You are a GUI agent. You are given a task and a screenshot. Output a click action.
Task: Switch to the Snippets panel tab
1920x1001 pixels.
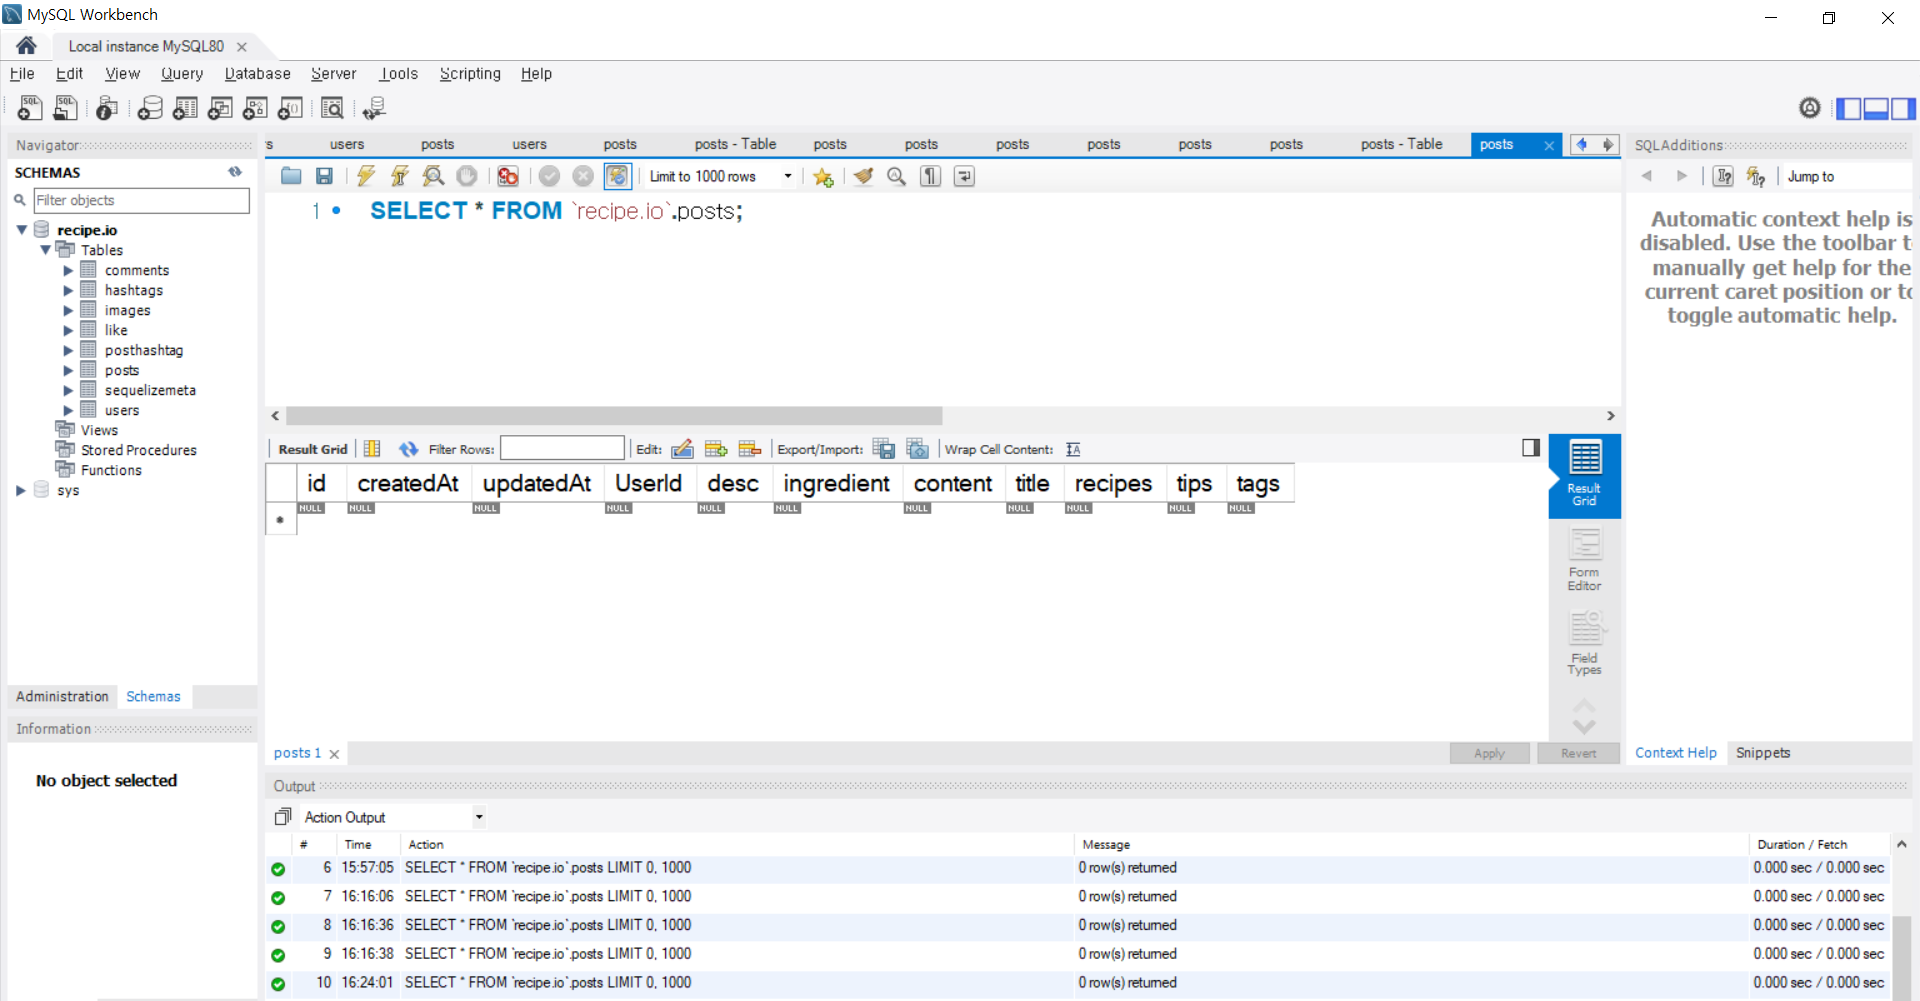point(1763,752)
